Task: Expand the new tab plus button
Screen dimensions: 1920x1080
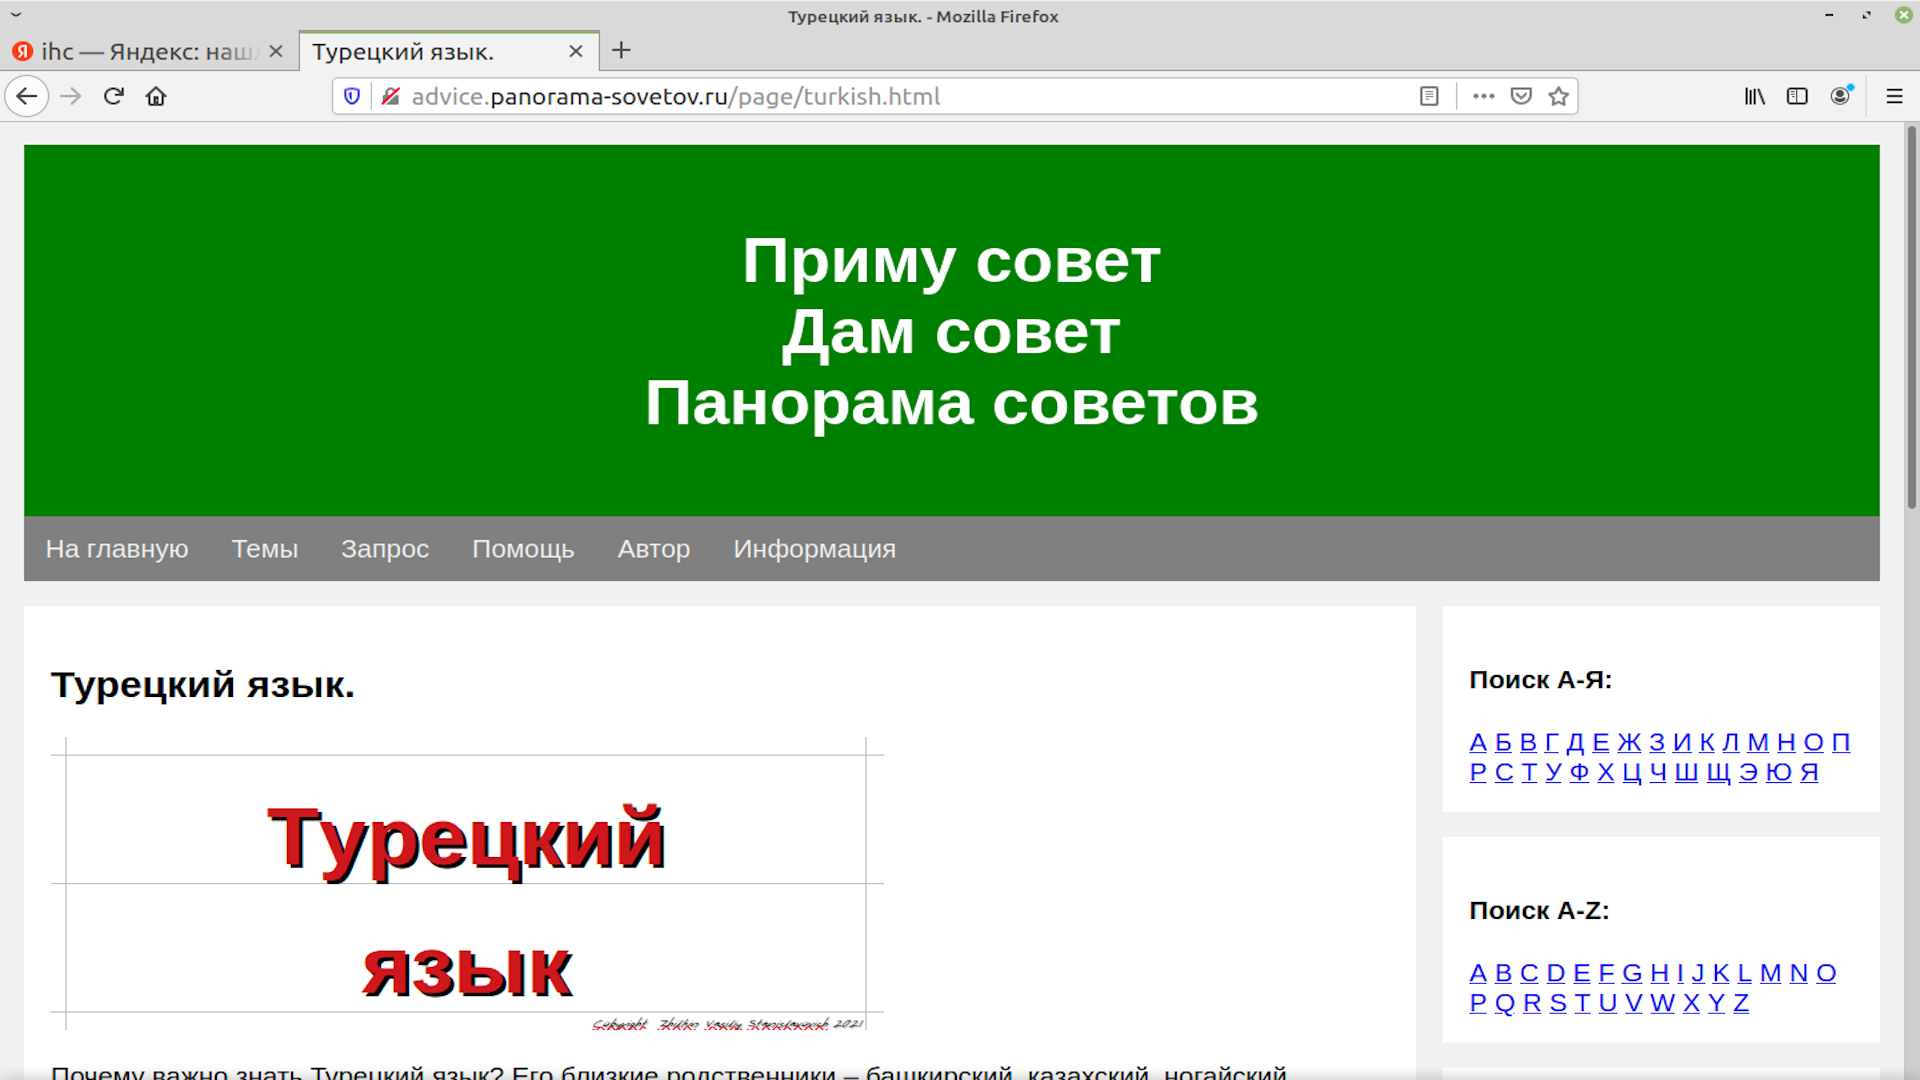Action: 621,51
